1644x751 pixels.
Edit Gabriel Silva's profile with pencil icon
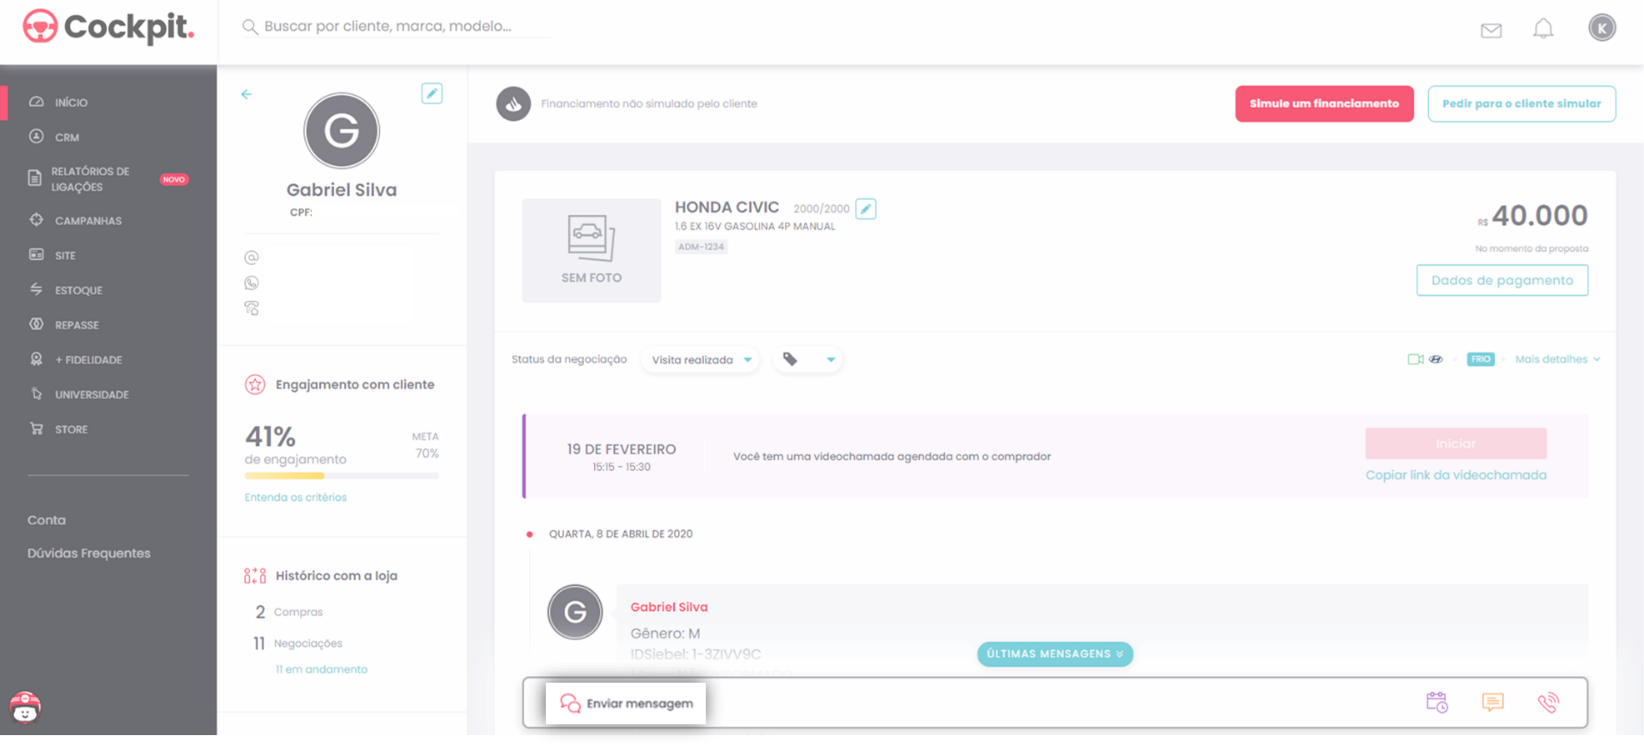pos(432,94)
